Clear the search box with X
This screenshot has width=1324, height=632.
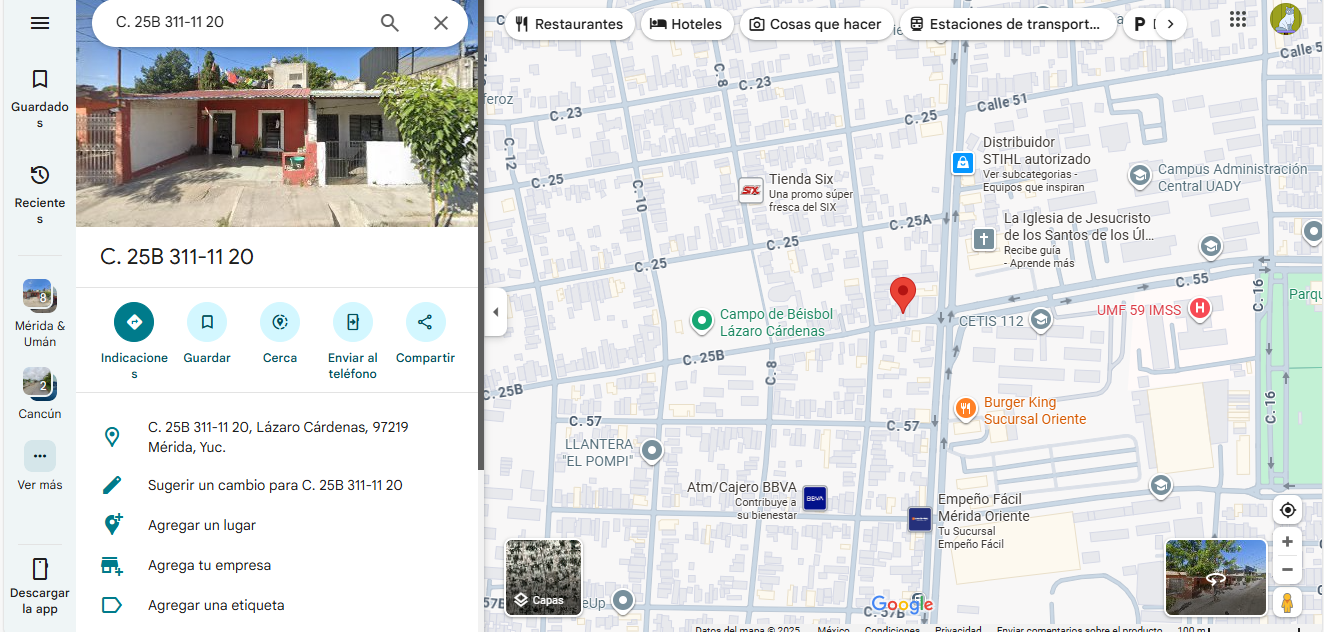pos(440,23)
